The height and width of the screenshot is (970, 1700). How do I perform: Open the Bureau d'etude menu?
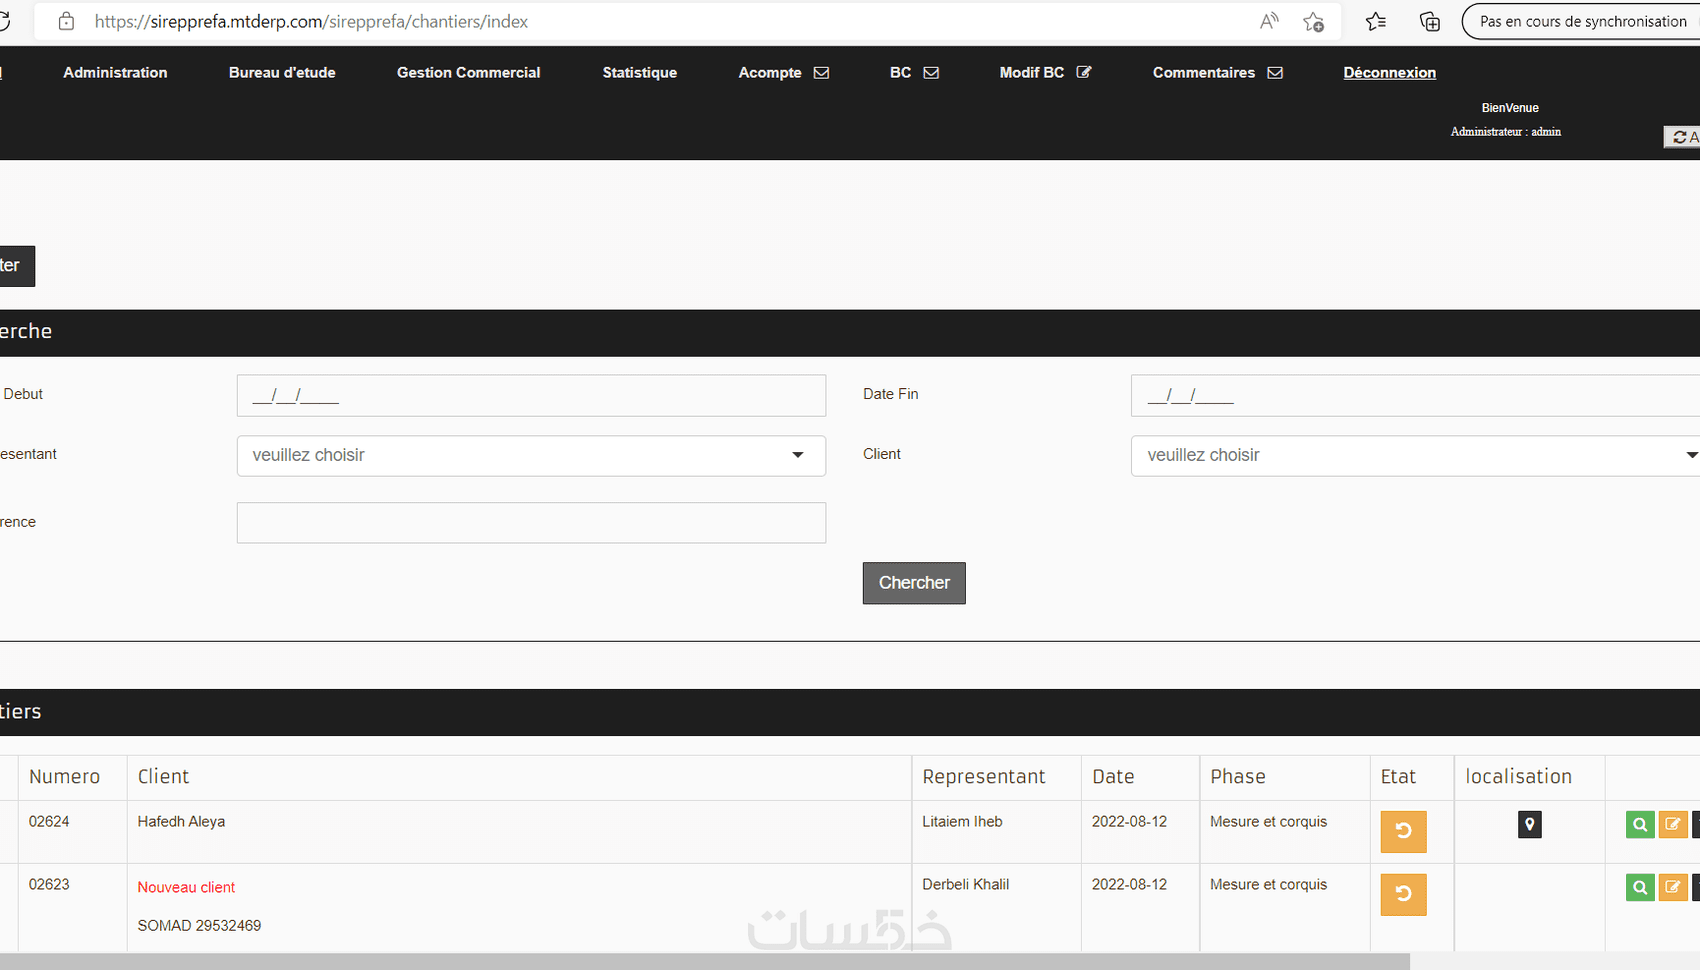(282, 72)
